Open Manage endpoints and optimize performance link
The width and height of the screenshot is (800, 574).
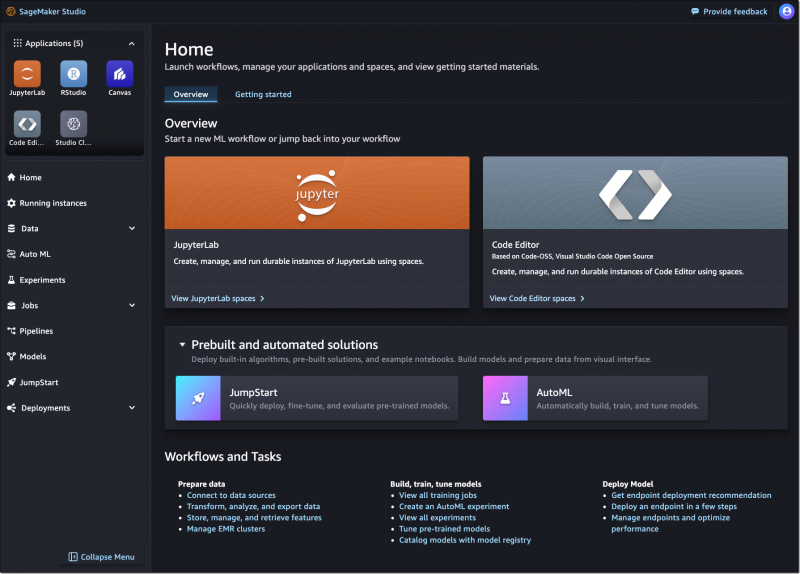[x=670, y=523]
